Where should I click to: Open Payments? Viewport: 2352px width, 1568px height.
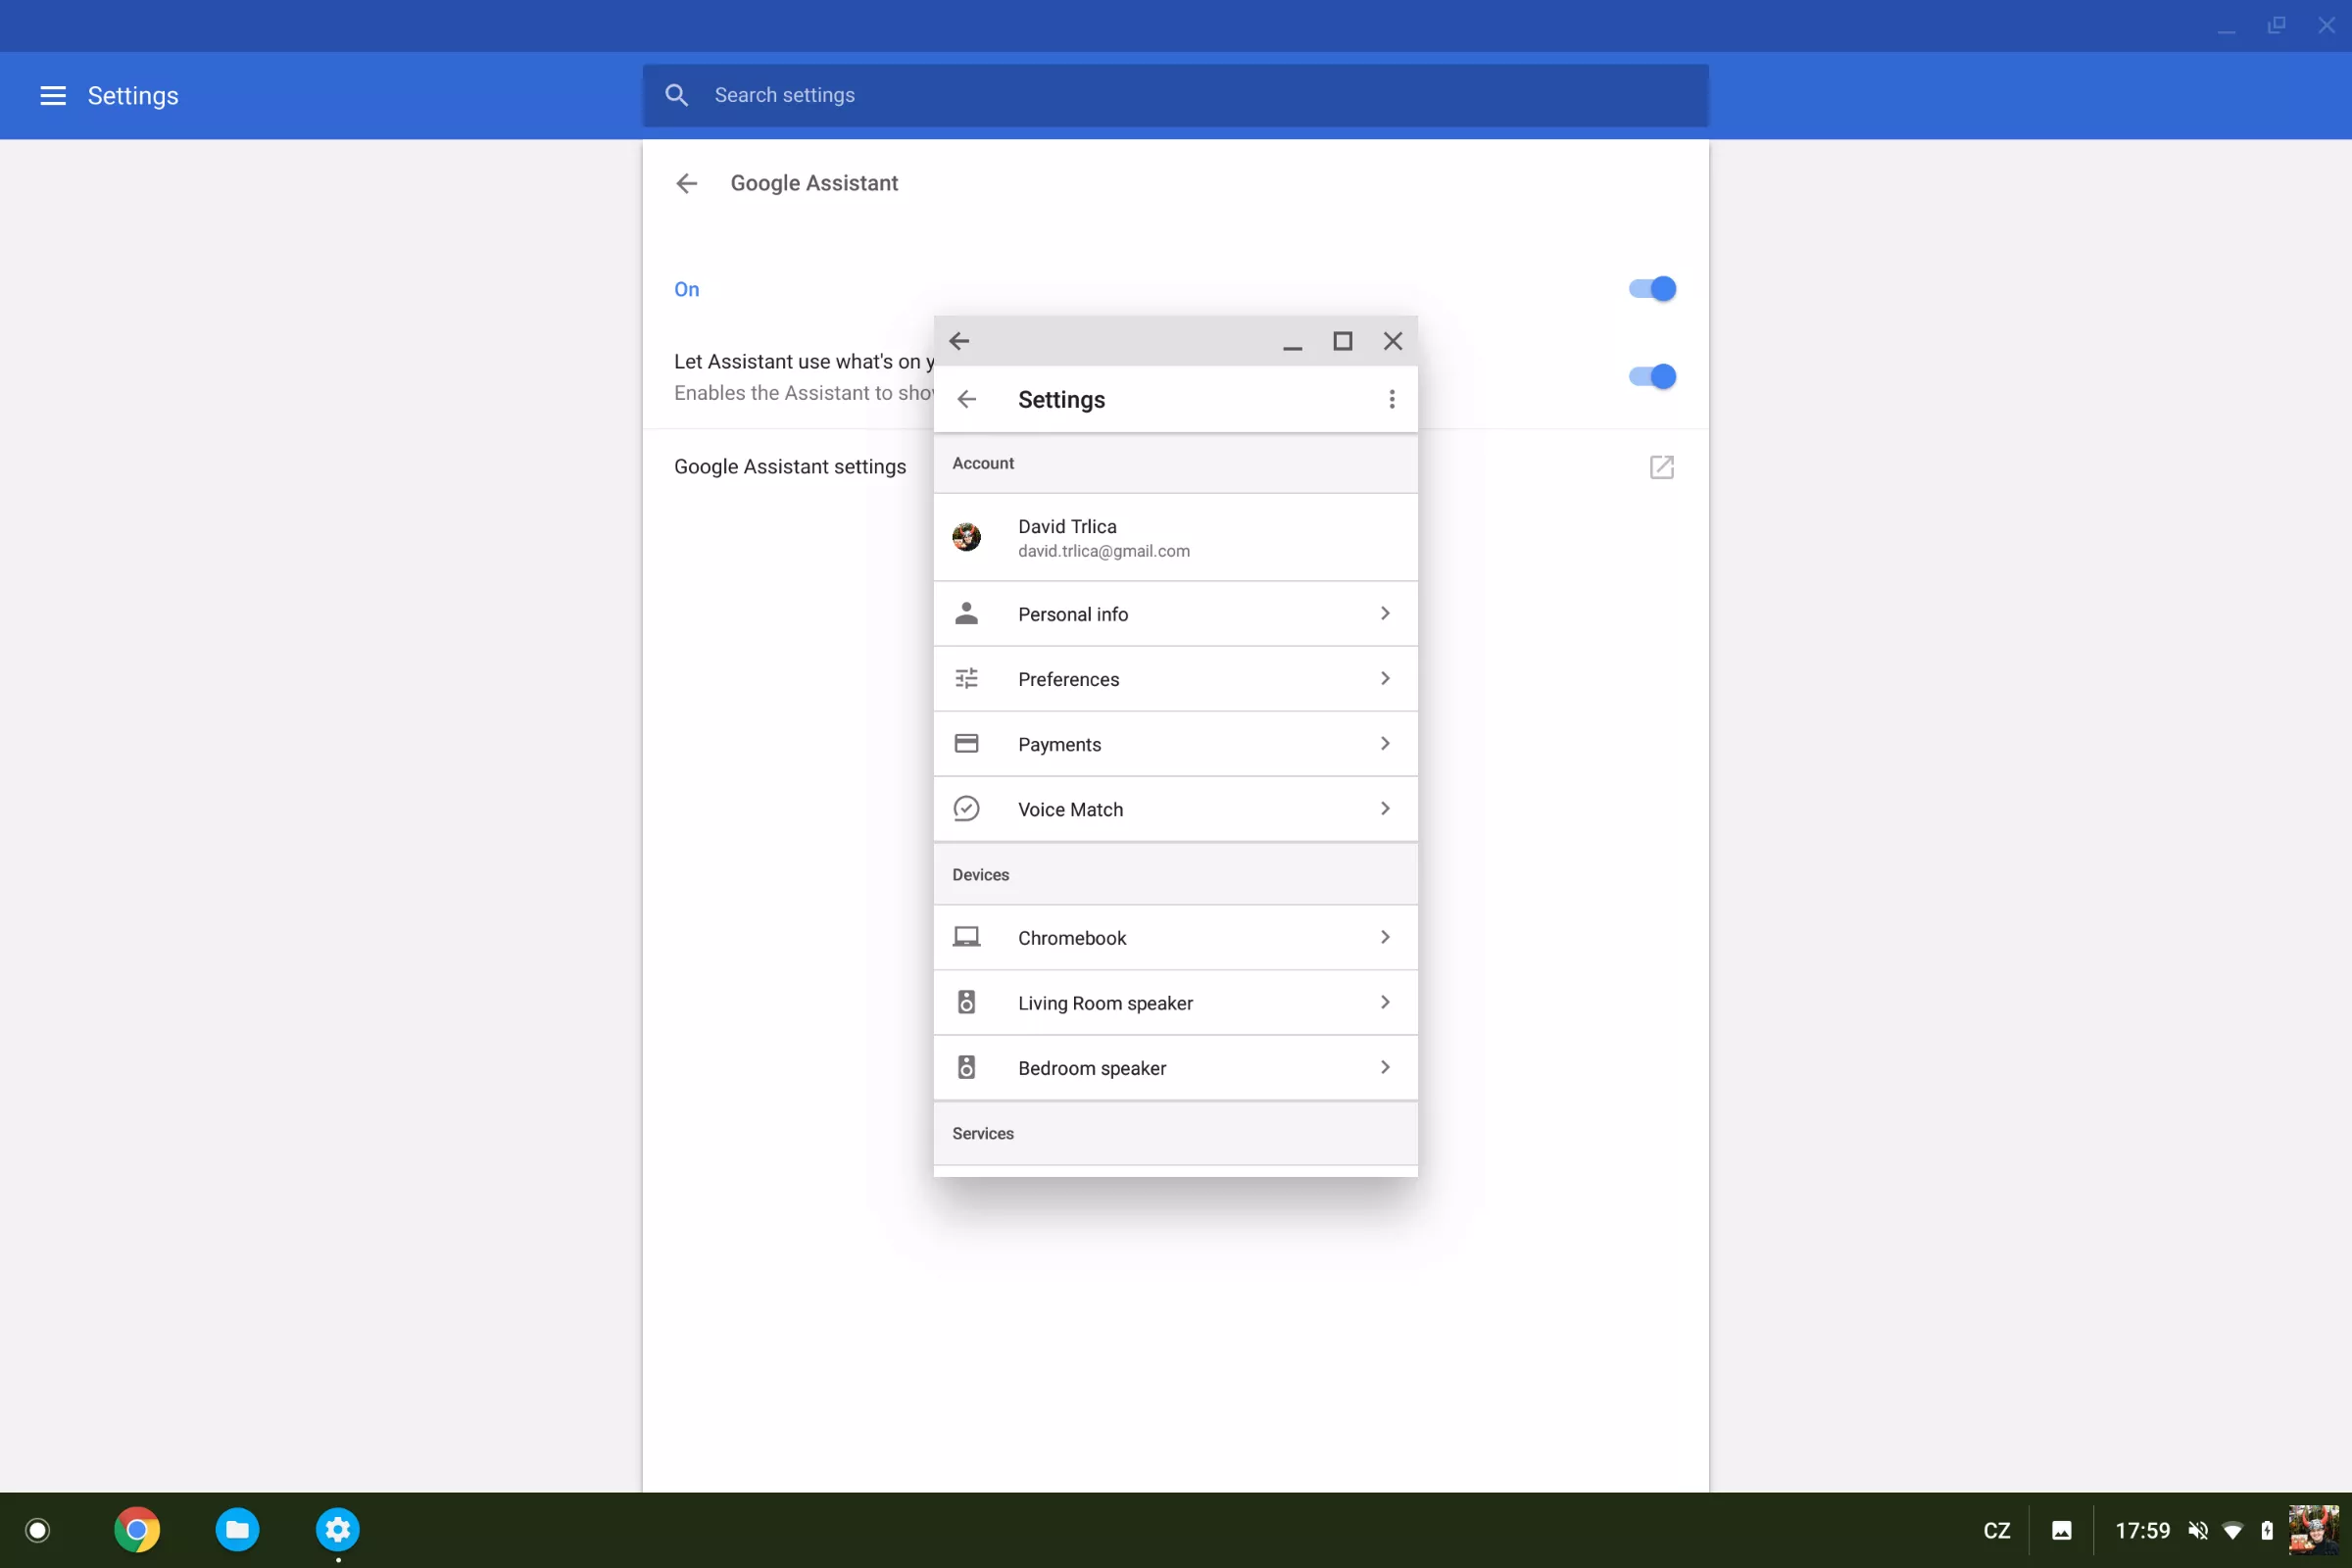coord(1175,744)
